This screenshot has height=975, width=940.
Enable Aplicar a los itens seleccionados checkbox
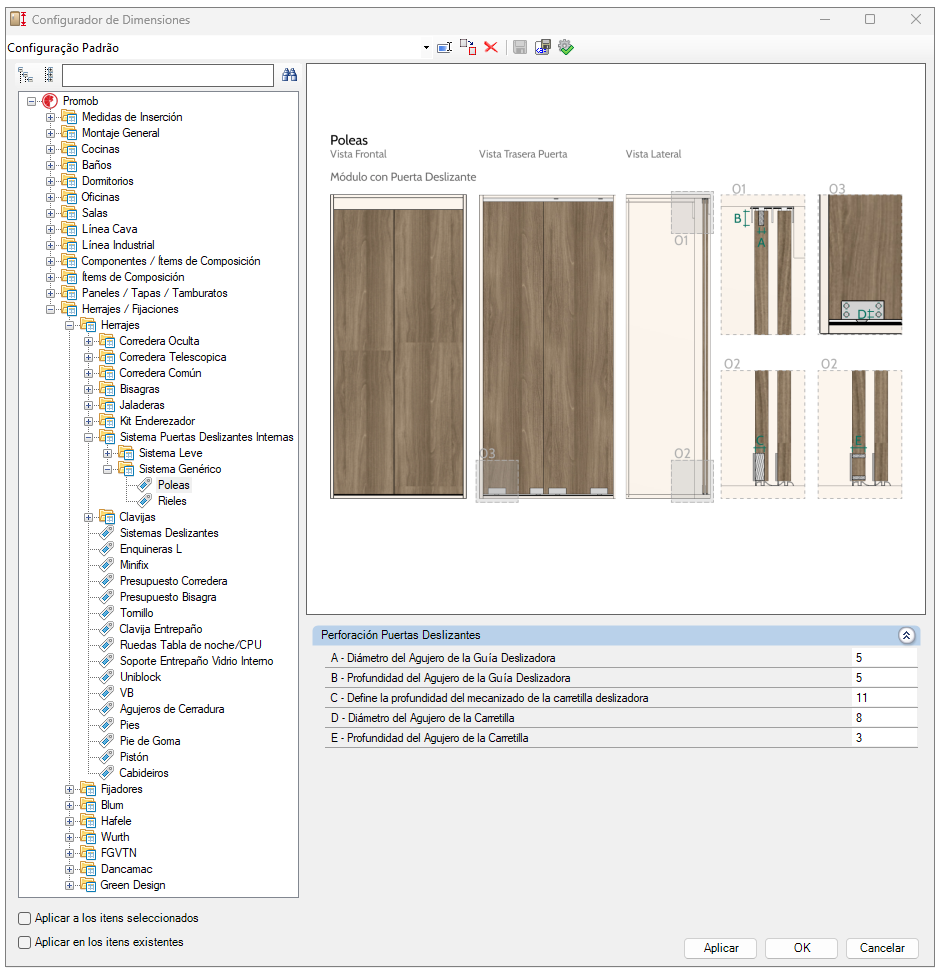click(25, 918)
